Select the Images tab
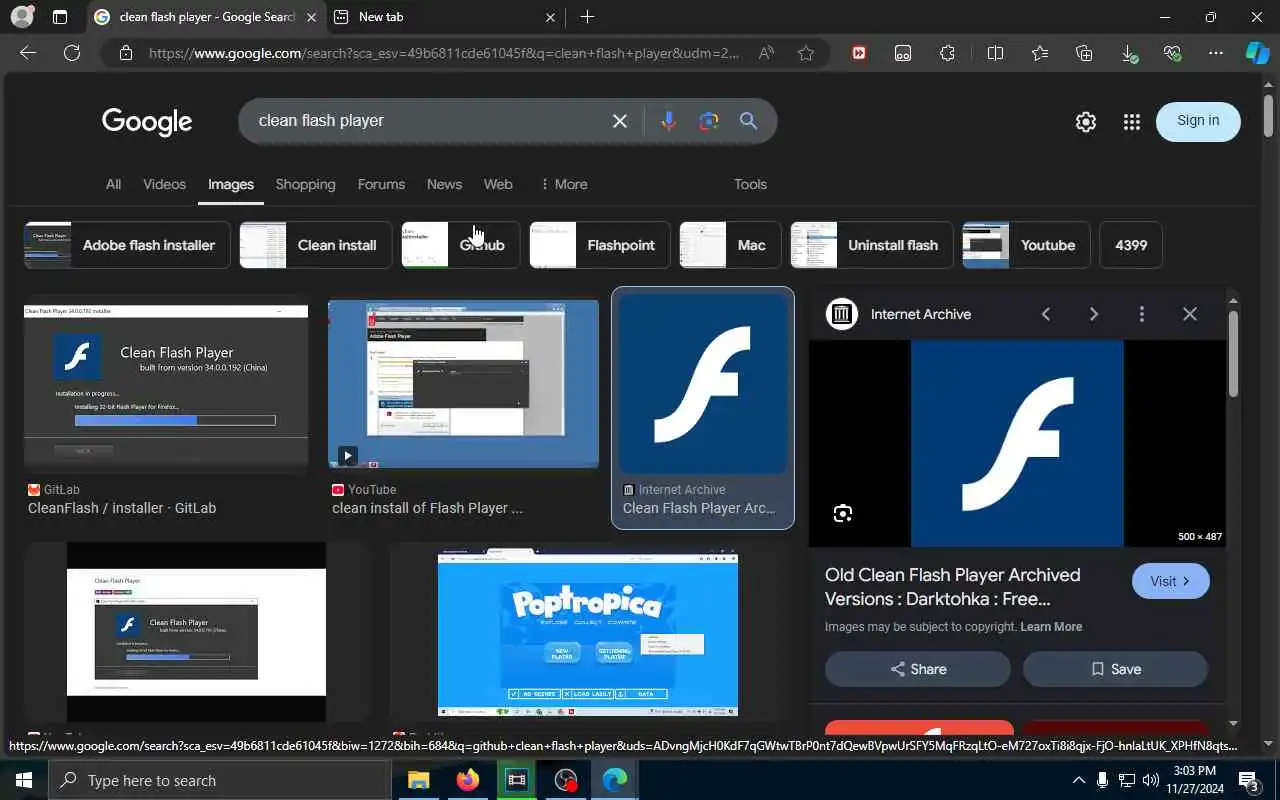This screenshot has height=800, width=1280. (x=231, y=184)
